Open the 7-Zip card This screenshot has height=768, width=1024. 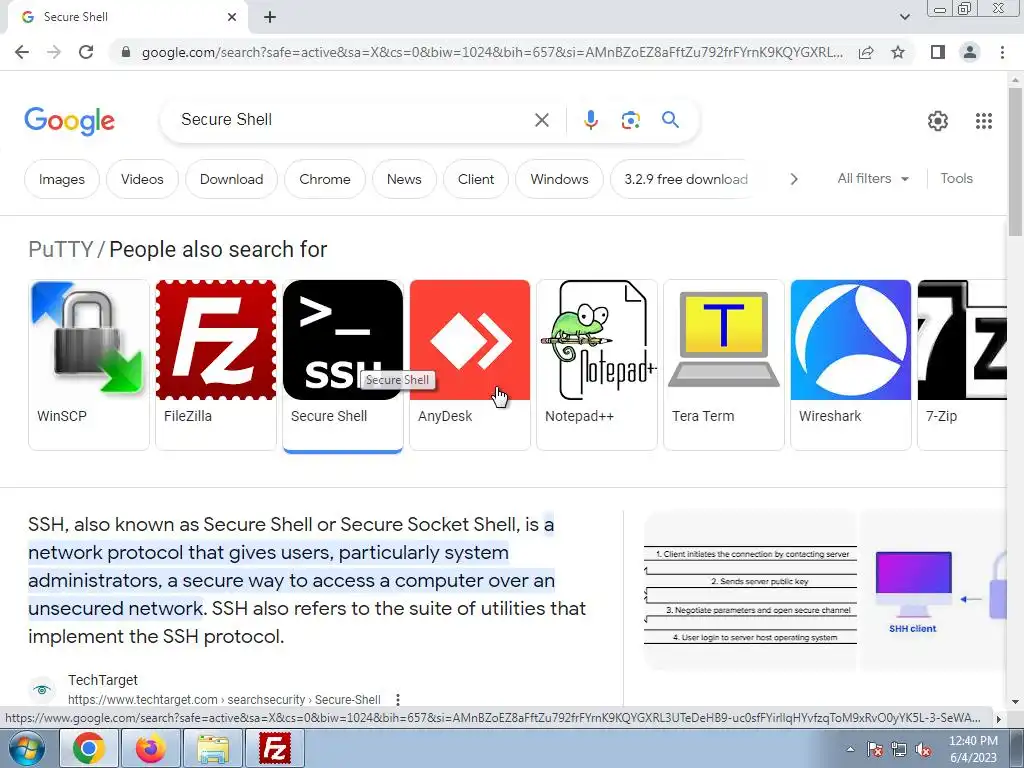pos(962,364)
